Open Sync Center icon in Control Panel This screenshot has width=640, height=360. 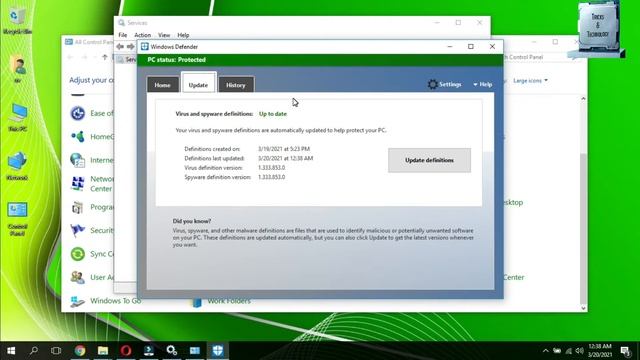click(78, 254)
